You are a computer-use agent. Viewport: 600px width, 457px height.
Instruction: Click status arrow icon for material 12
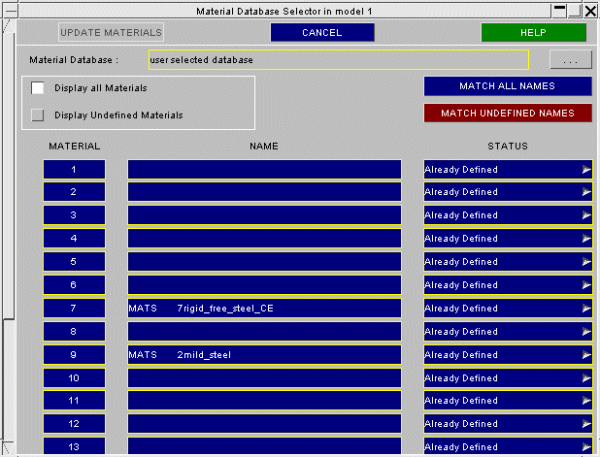point(587,424)
